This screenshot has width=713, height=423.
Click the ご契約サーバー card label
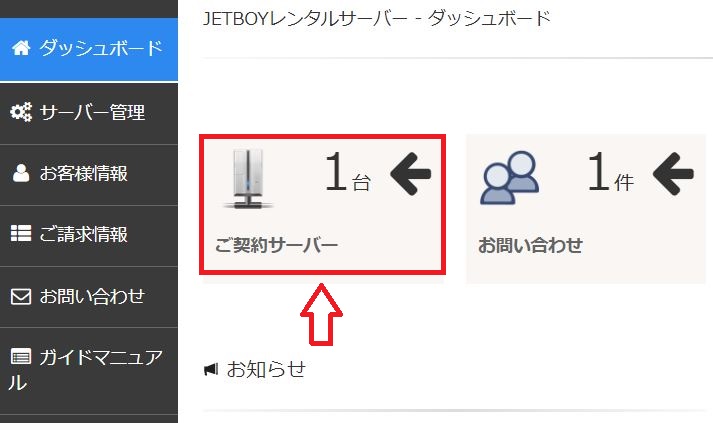click(x=276, y=246)
